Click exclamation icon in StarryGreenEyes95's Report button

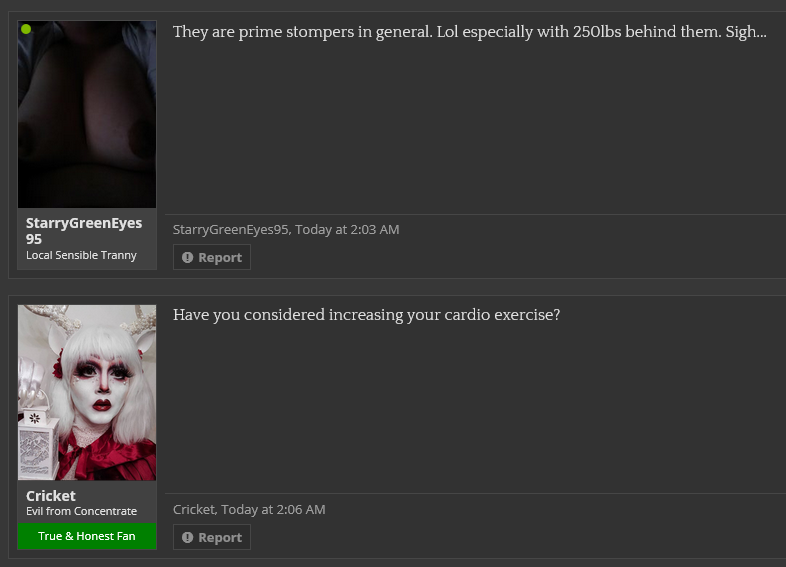point(187,258)
